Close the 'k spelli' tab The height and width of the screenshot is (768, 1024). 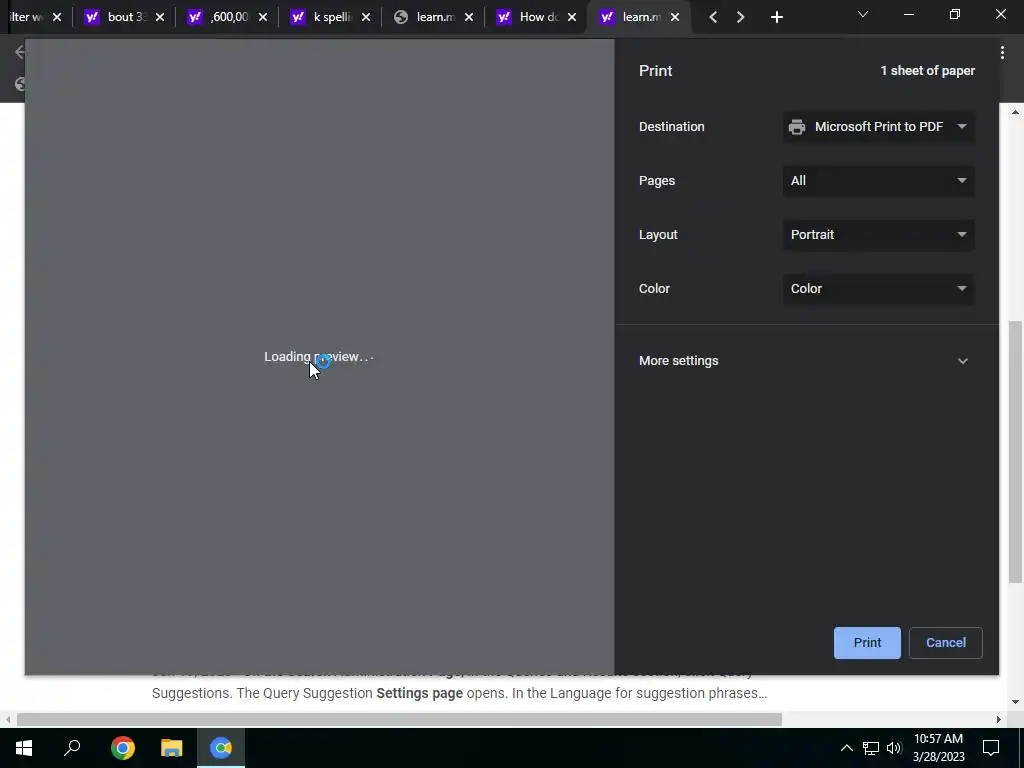click(x=366, y=18)
